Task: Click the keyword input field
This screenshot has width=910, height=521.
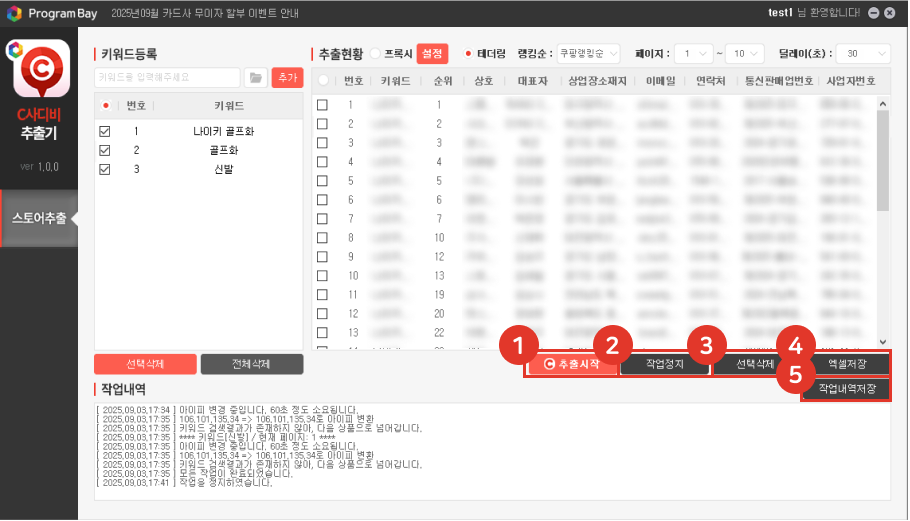Action: 167,78
